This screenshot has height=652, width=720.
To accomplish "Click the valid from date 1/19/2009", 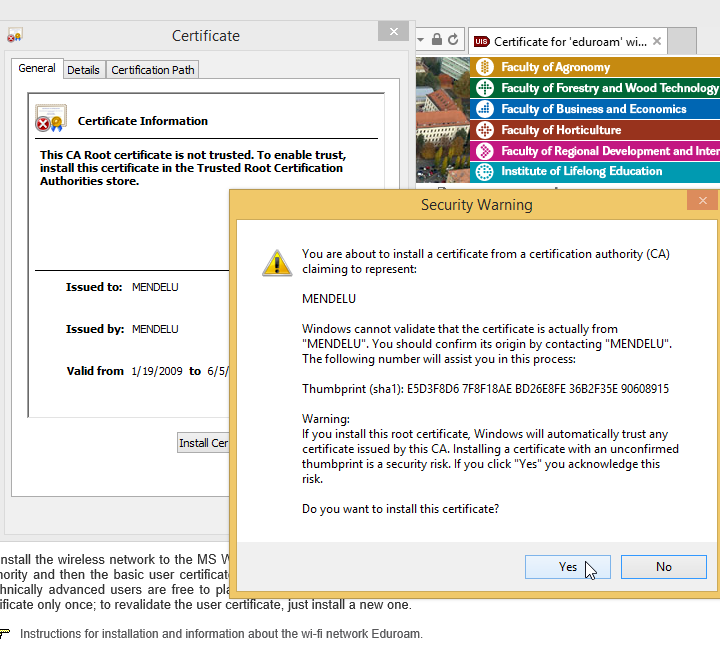I will pyautogui.click(x=157, y=371).
